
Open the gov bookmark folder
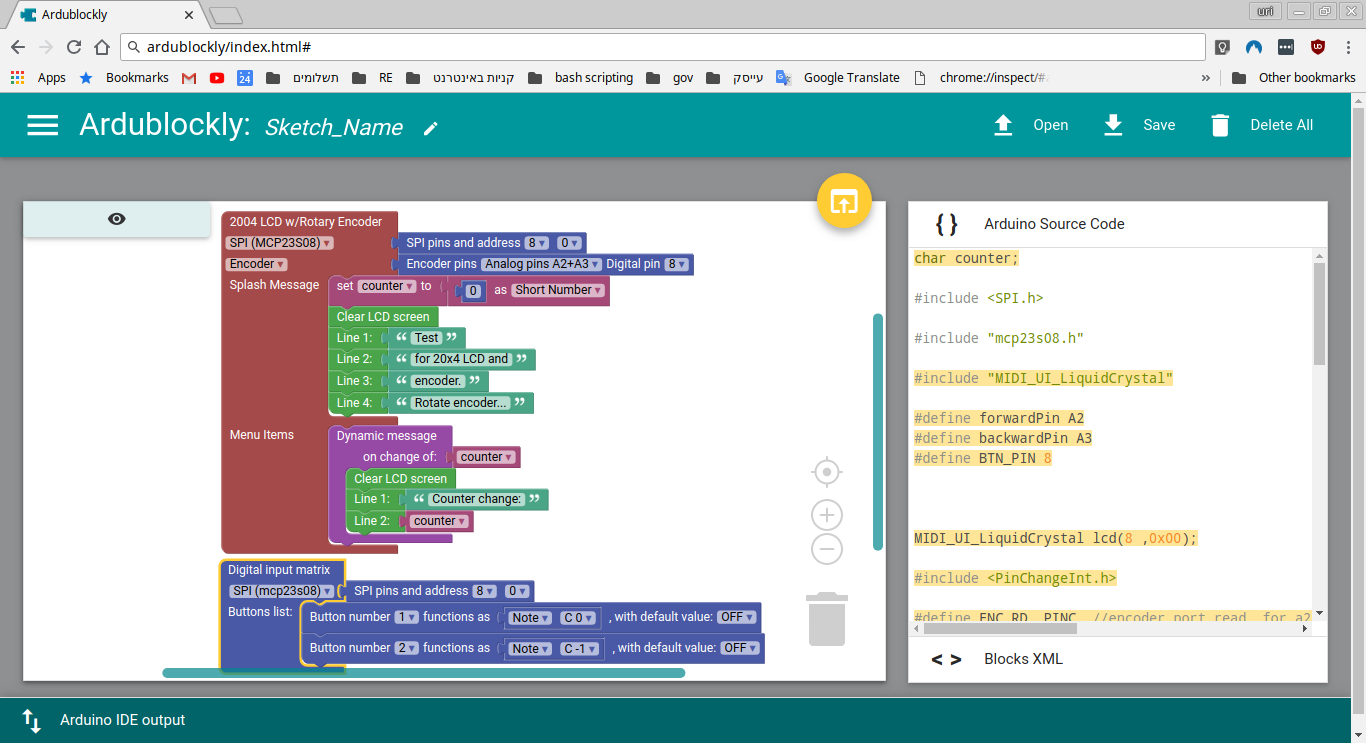670,78
